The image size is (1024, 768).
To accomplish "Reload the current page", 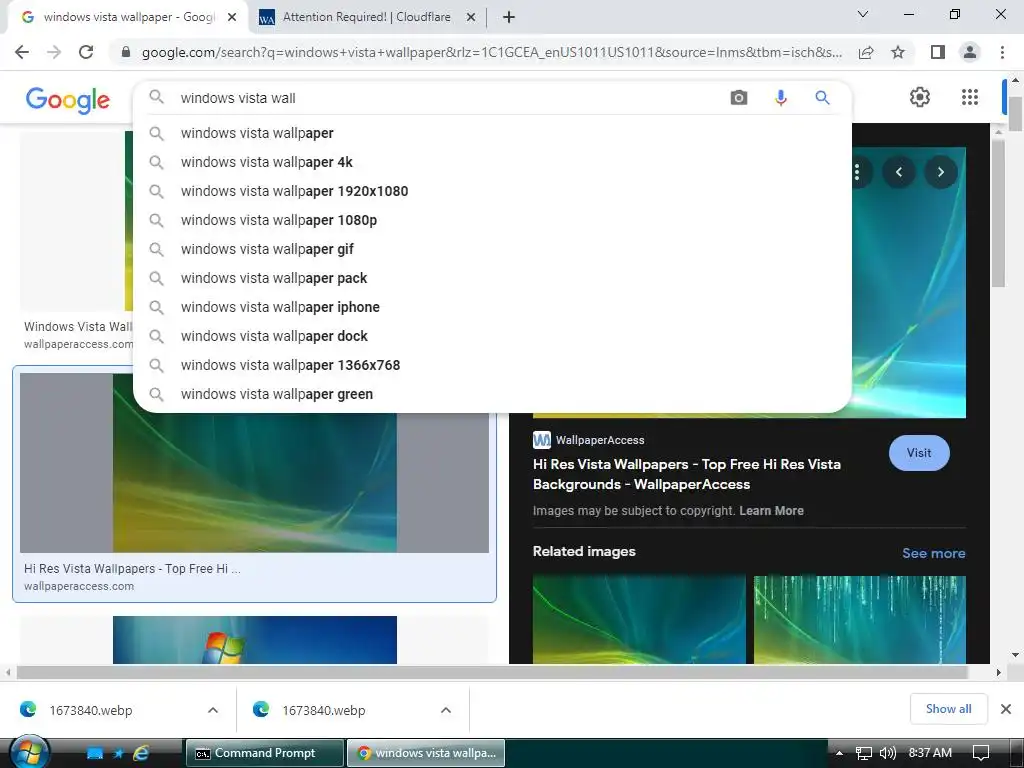I will 86,52.
